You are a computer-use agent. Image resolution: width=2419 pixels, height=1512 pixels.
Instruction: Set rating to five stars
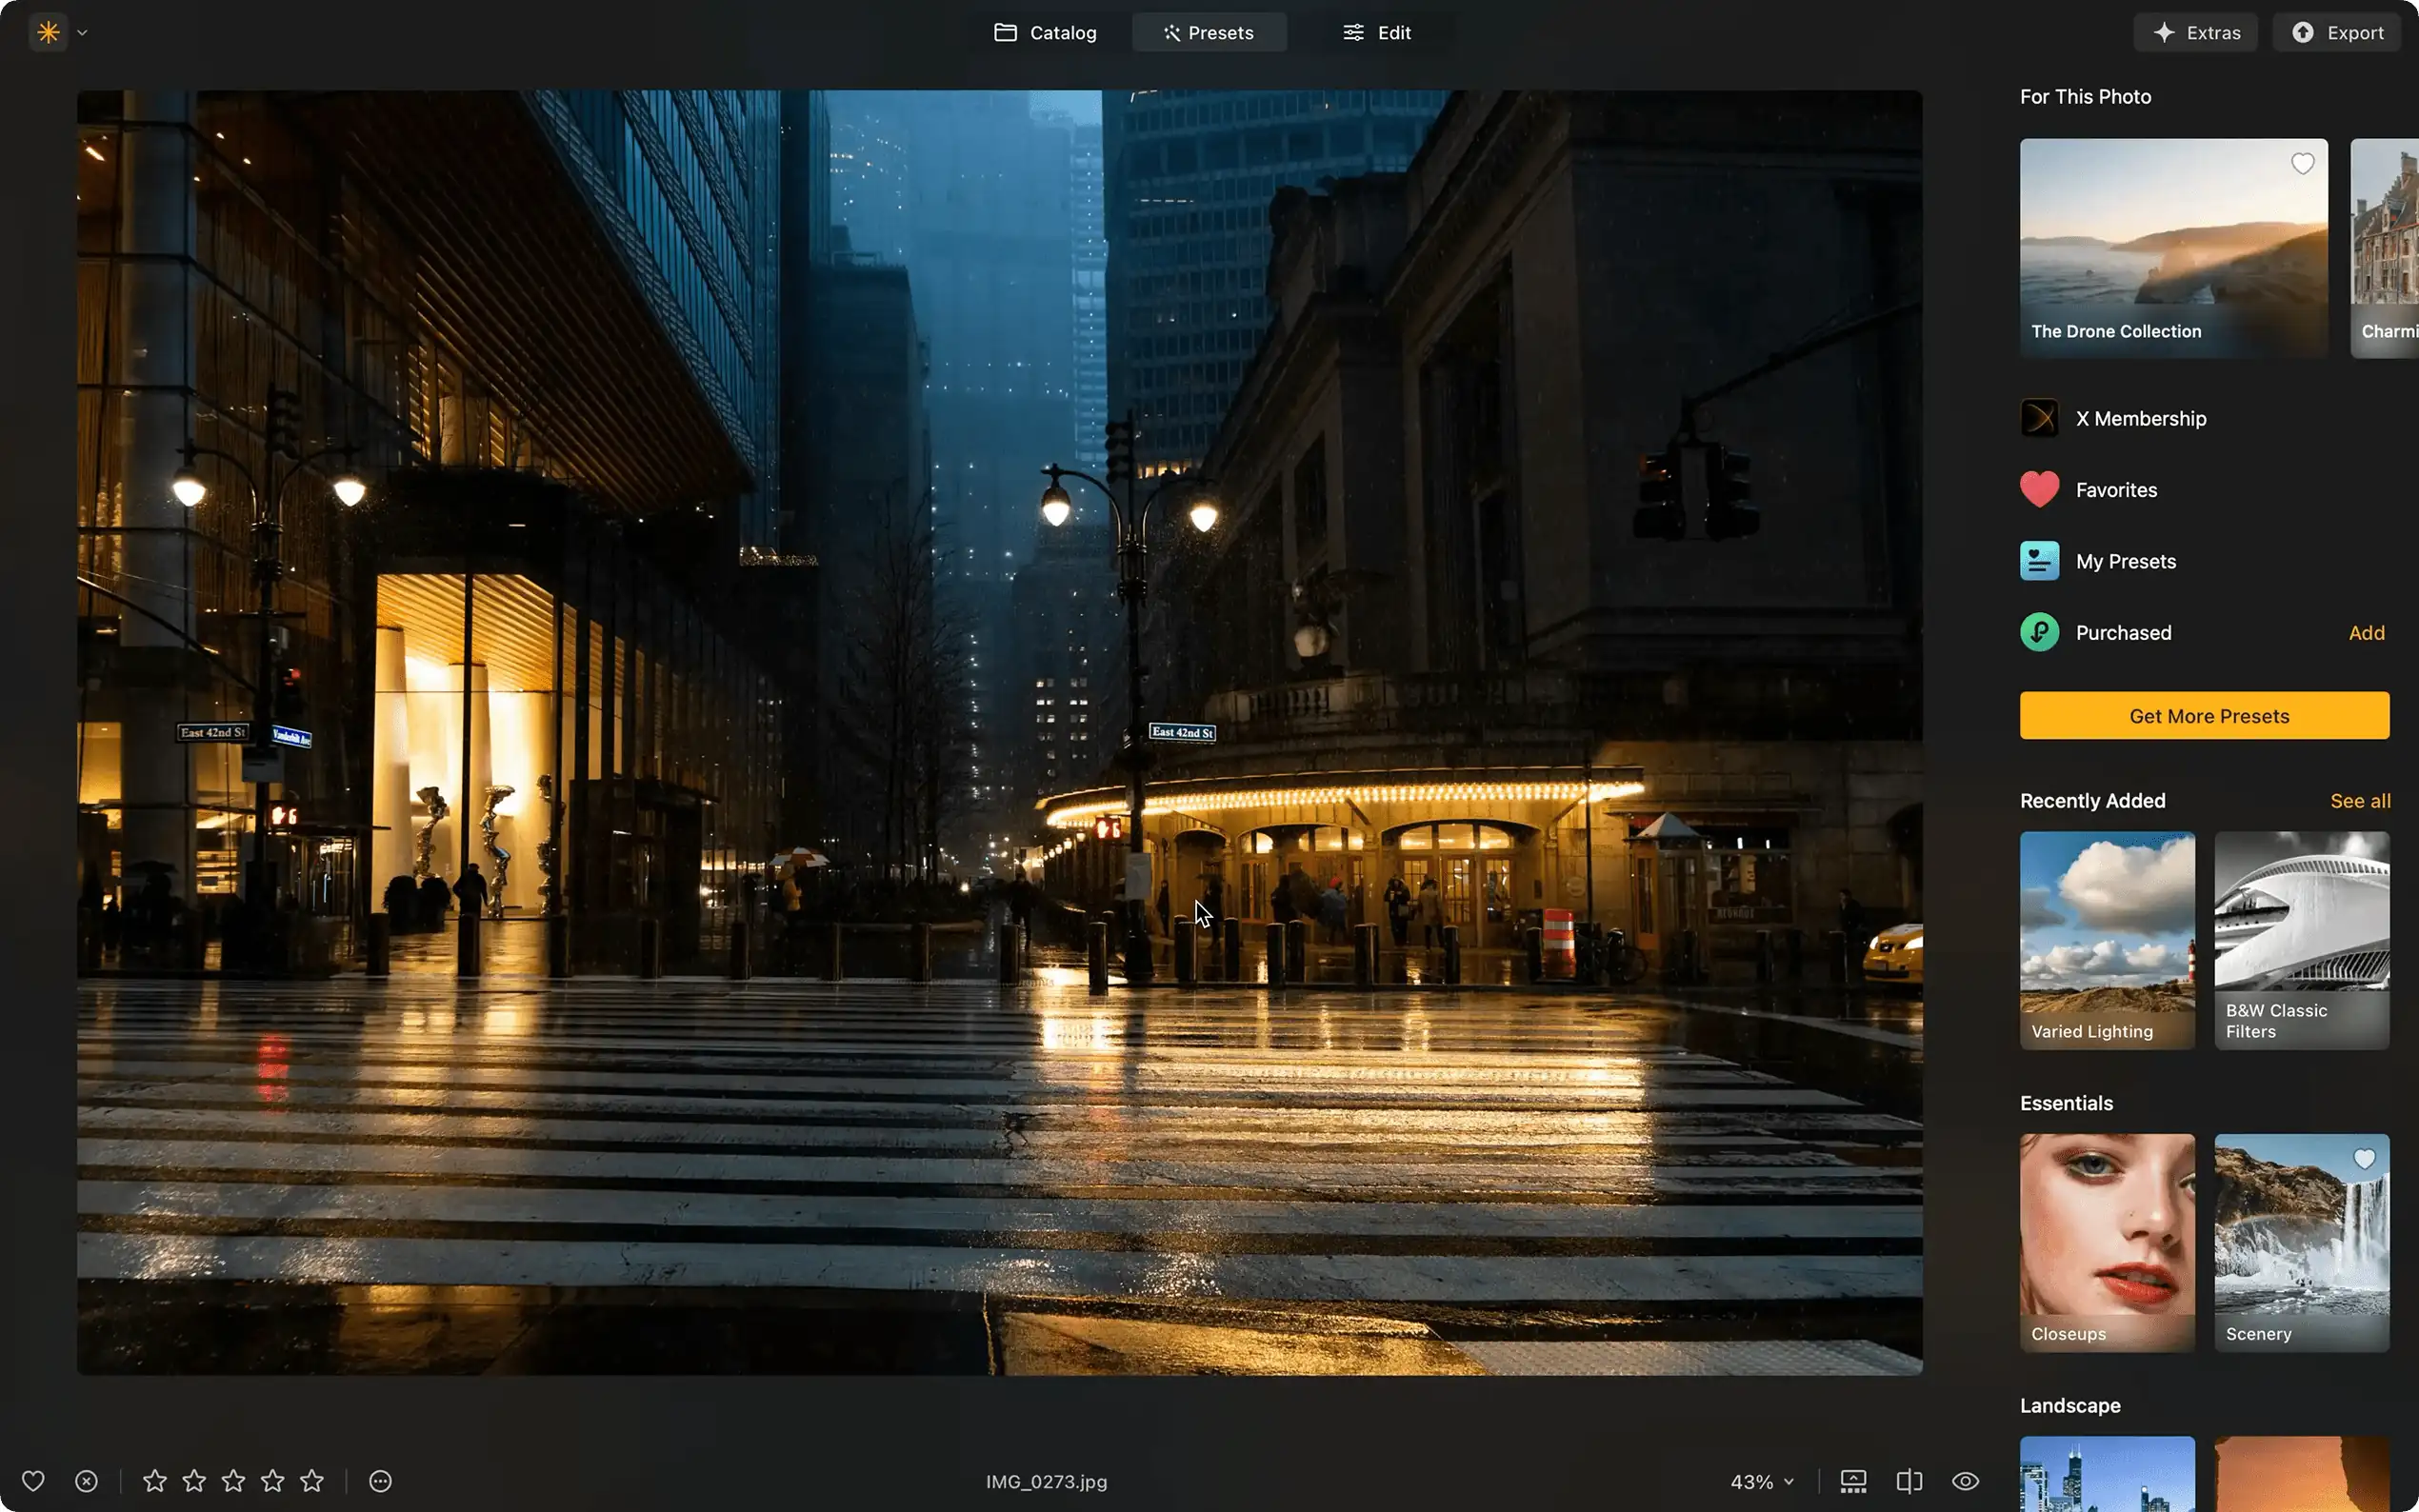click(x=312, y=1481)
